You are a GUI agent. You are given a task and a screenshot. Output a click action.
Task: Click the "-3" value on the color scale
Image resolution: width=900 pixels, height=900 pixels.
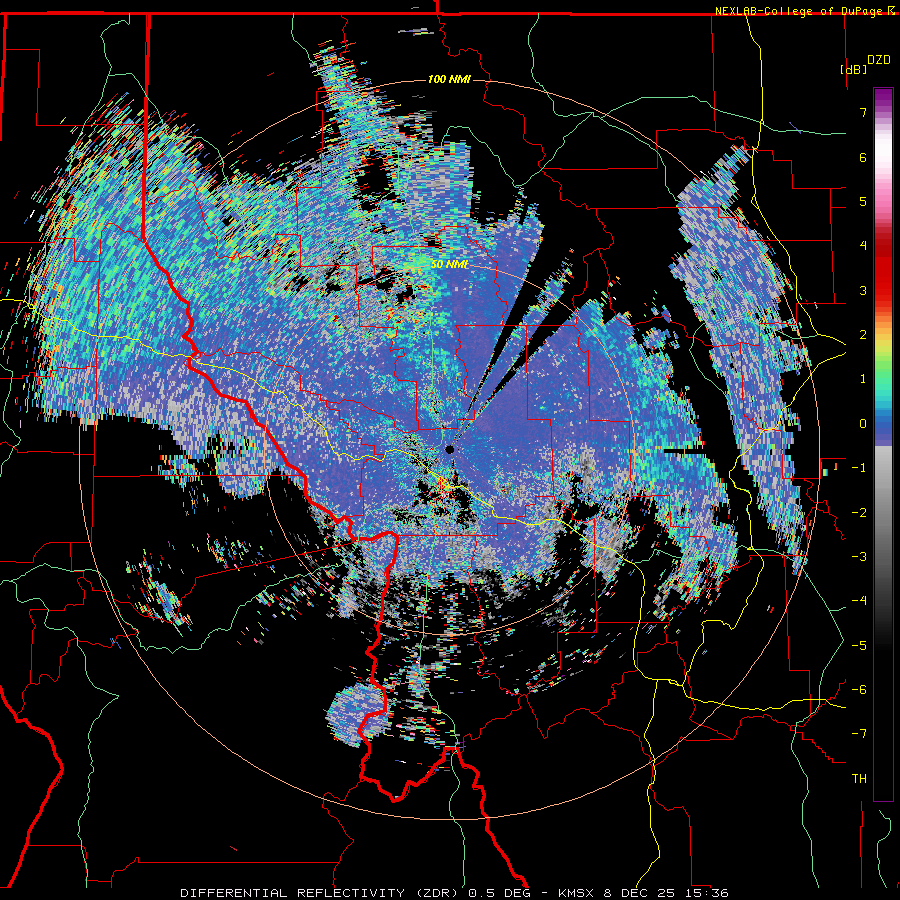click(x=859, y=556)
